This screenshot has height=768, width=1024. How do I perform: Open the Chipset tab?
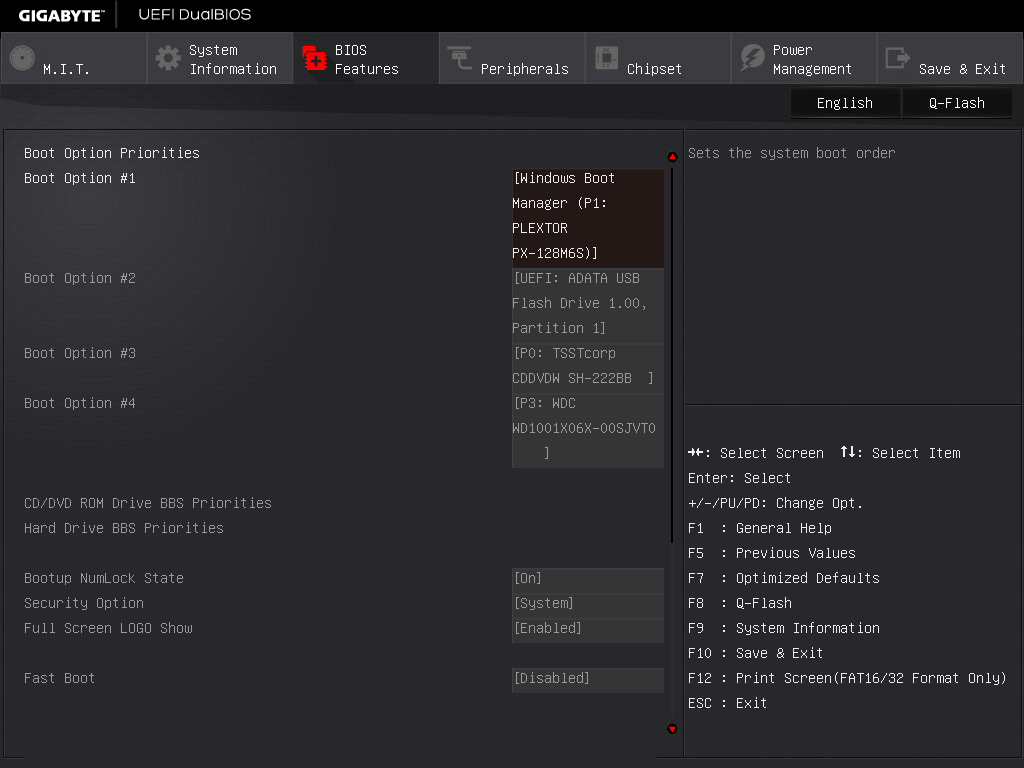tap(658, 58)
